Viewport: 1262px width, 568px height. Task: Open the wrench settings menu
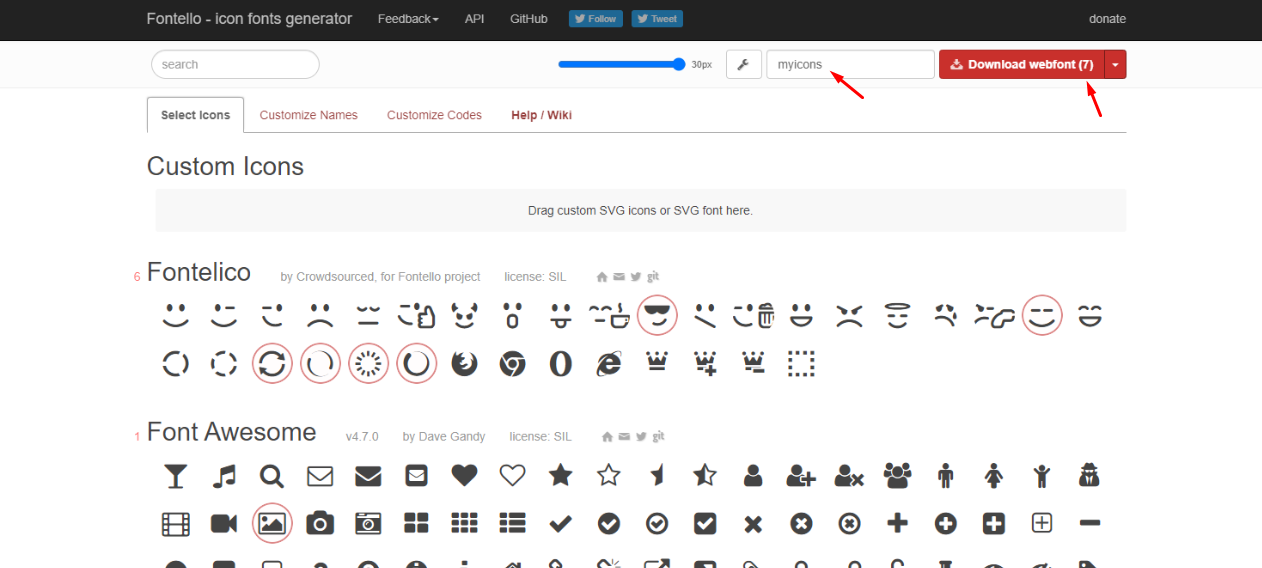tap(743, 65)
